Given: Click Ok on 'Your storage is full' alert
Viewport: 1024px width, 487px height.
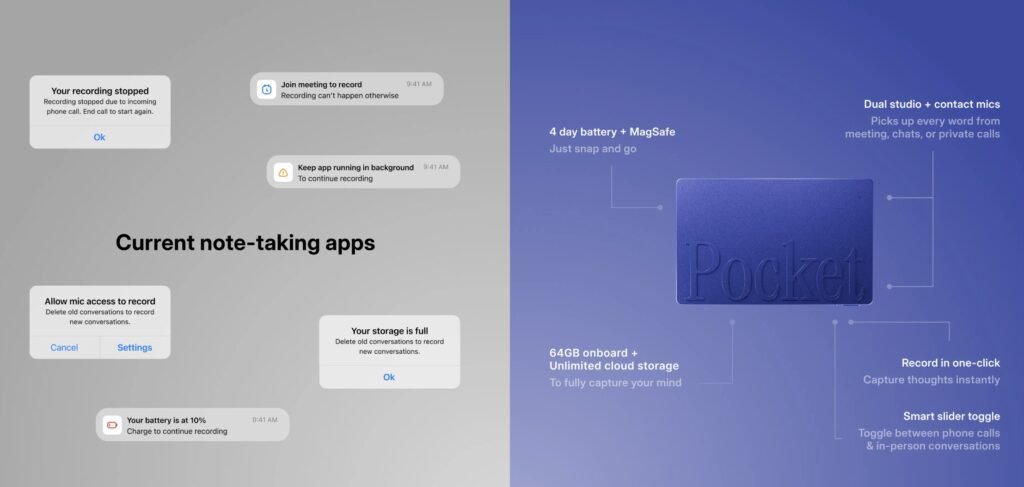Looking at the screenshot, I should point(389,377).
